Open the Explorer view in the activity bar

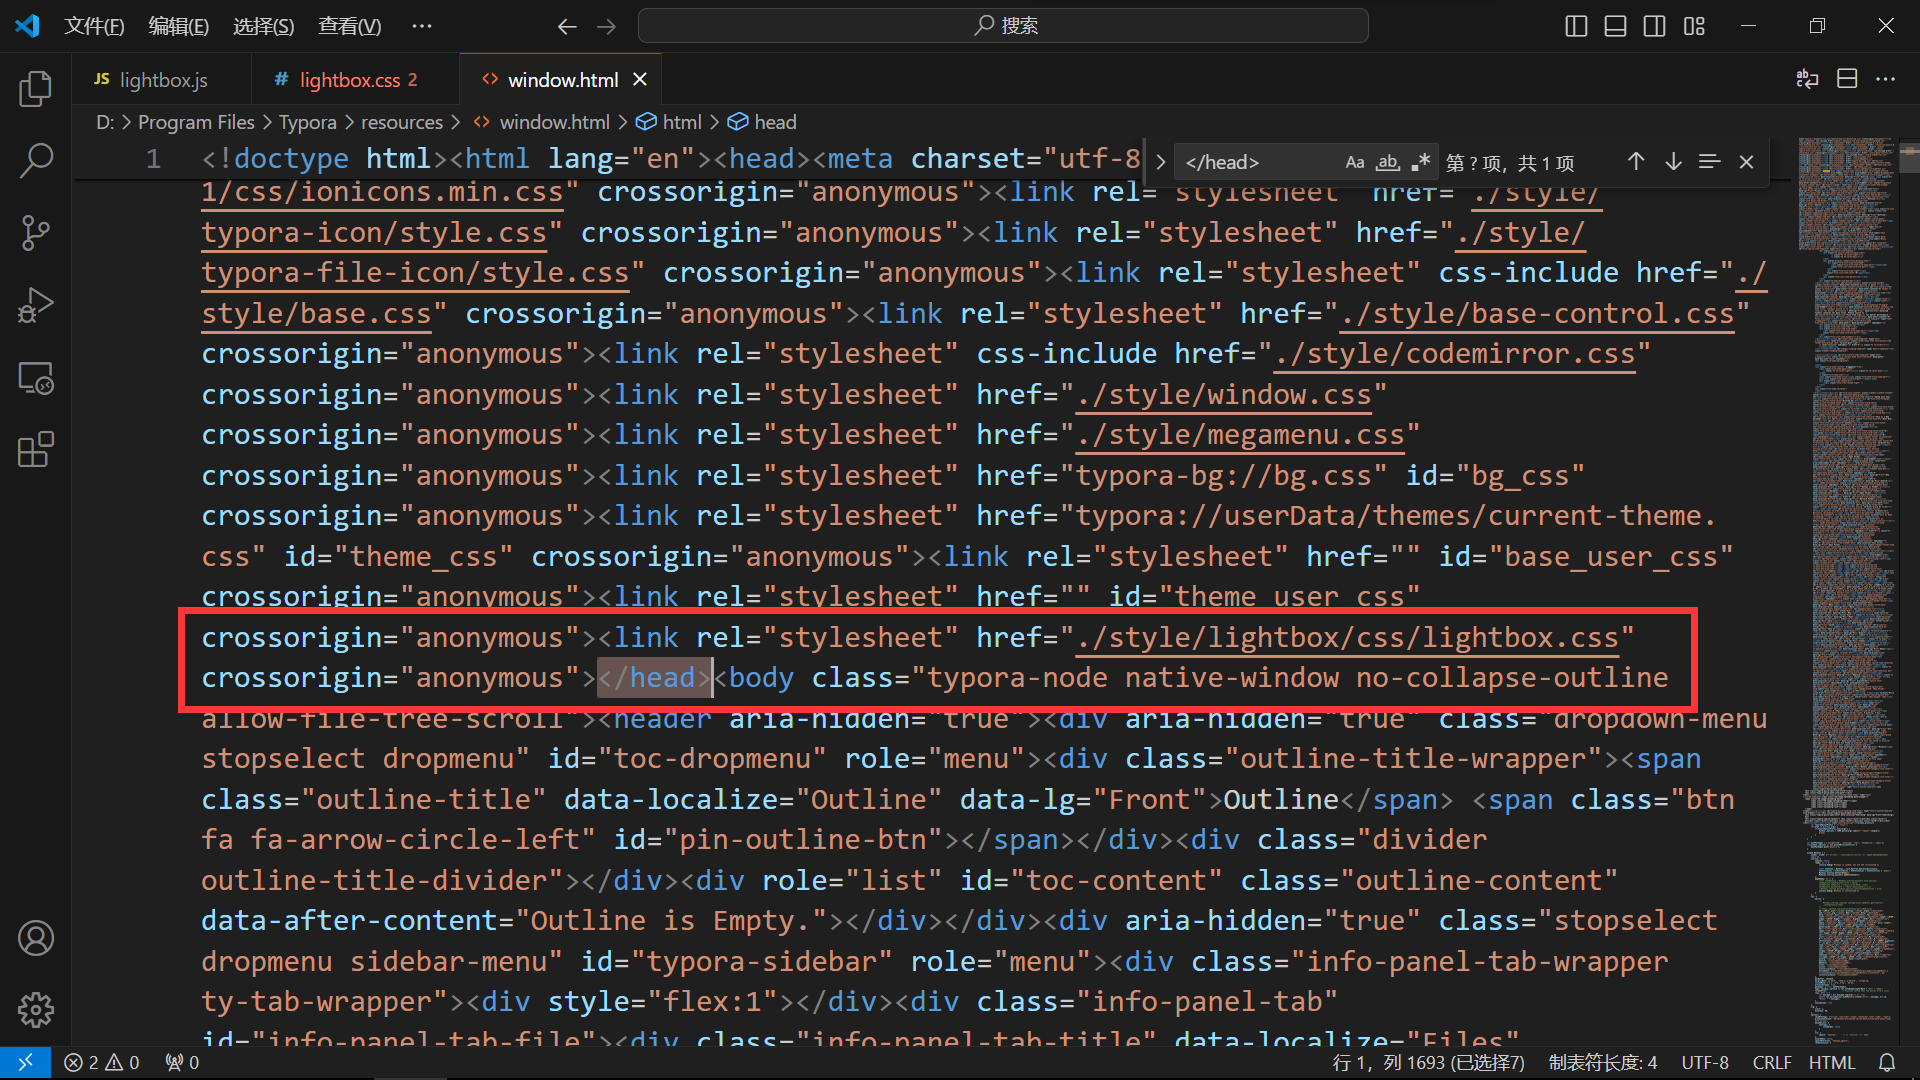[36, 89]
